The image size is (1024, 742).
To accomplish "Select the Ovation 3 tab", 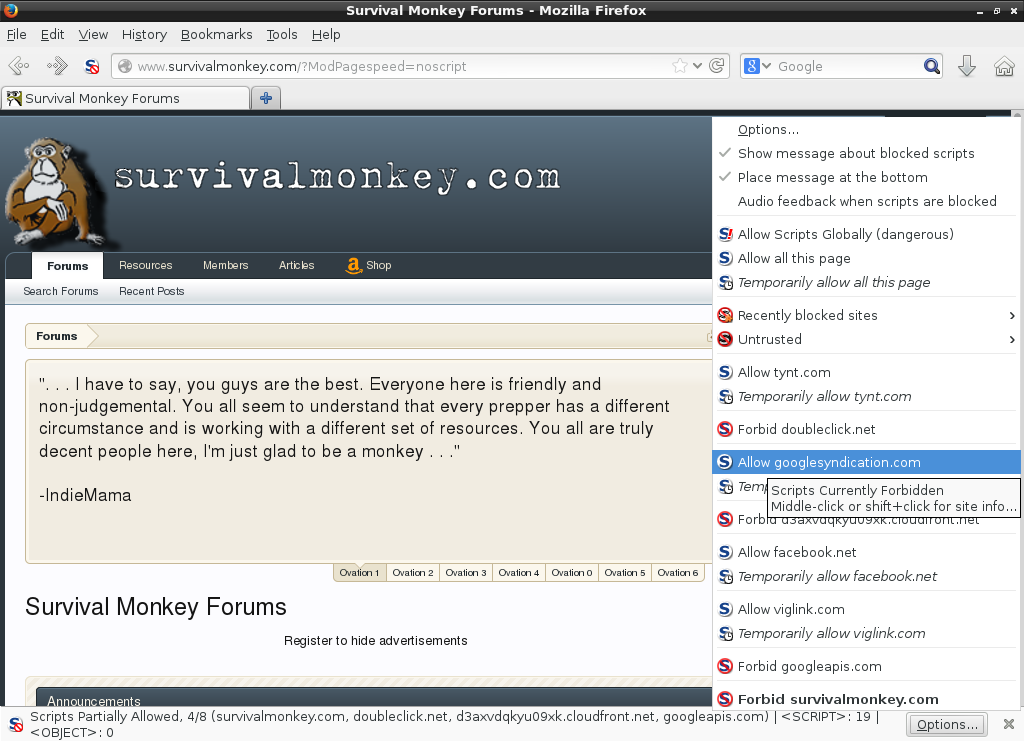I will tap(466, 573).
